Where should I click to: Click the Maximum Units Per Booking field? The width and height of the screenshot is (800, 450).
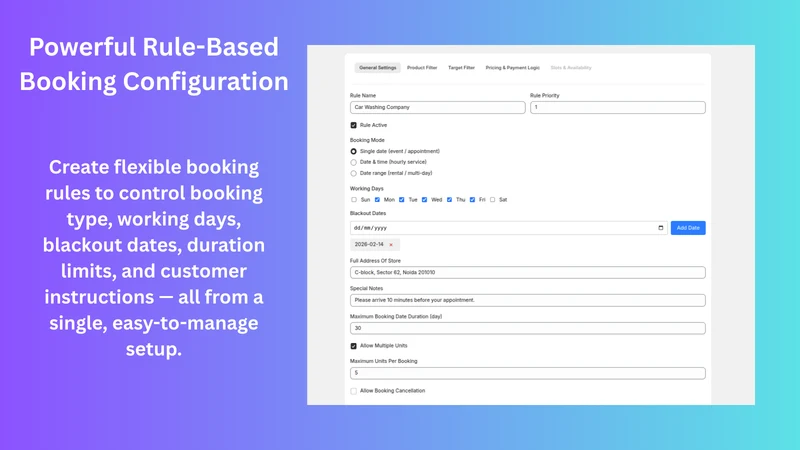tap(528, 373)
